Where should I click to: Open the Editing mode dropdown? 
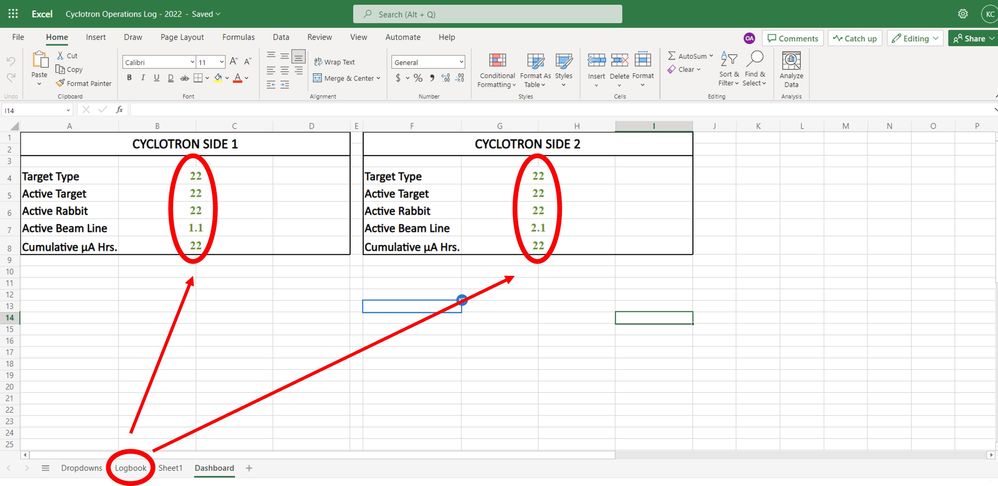915,38
